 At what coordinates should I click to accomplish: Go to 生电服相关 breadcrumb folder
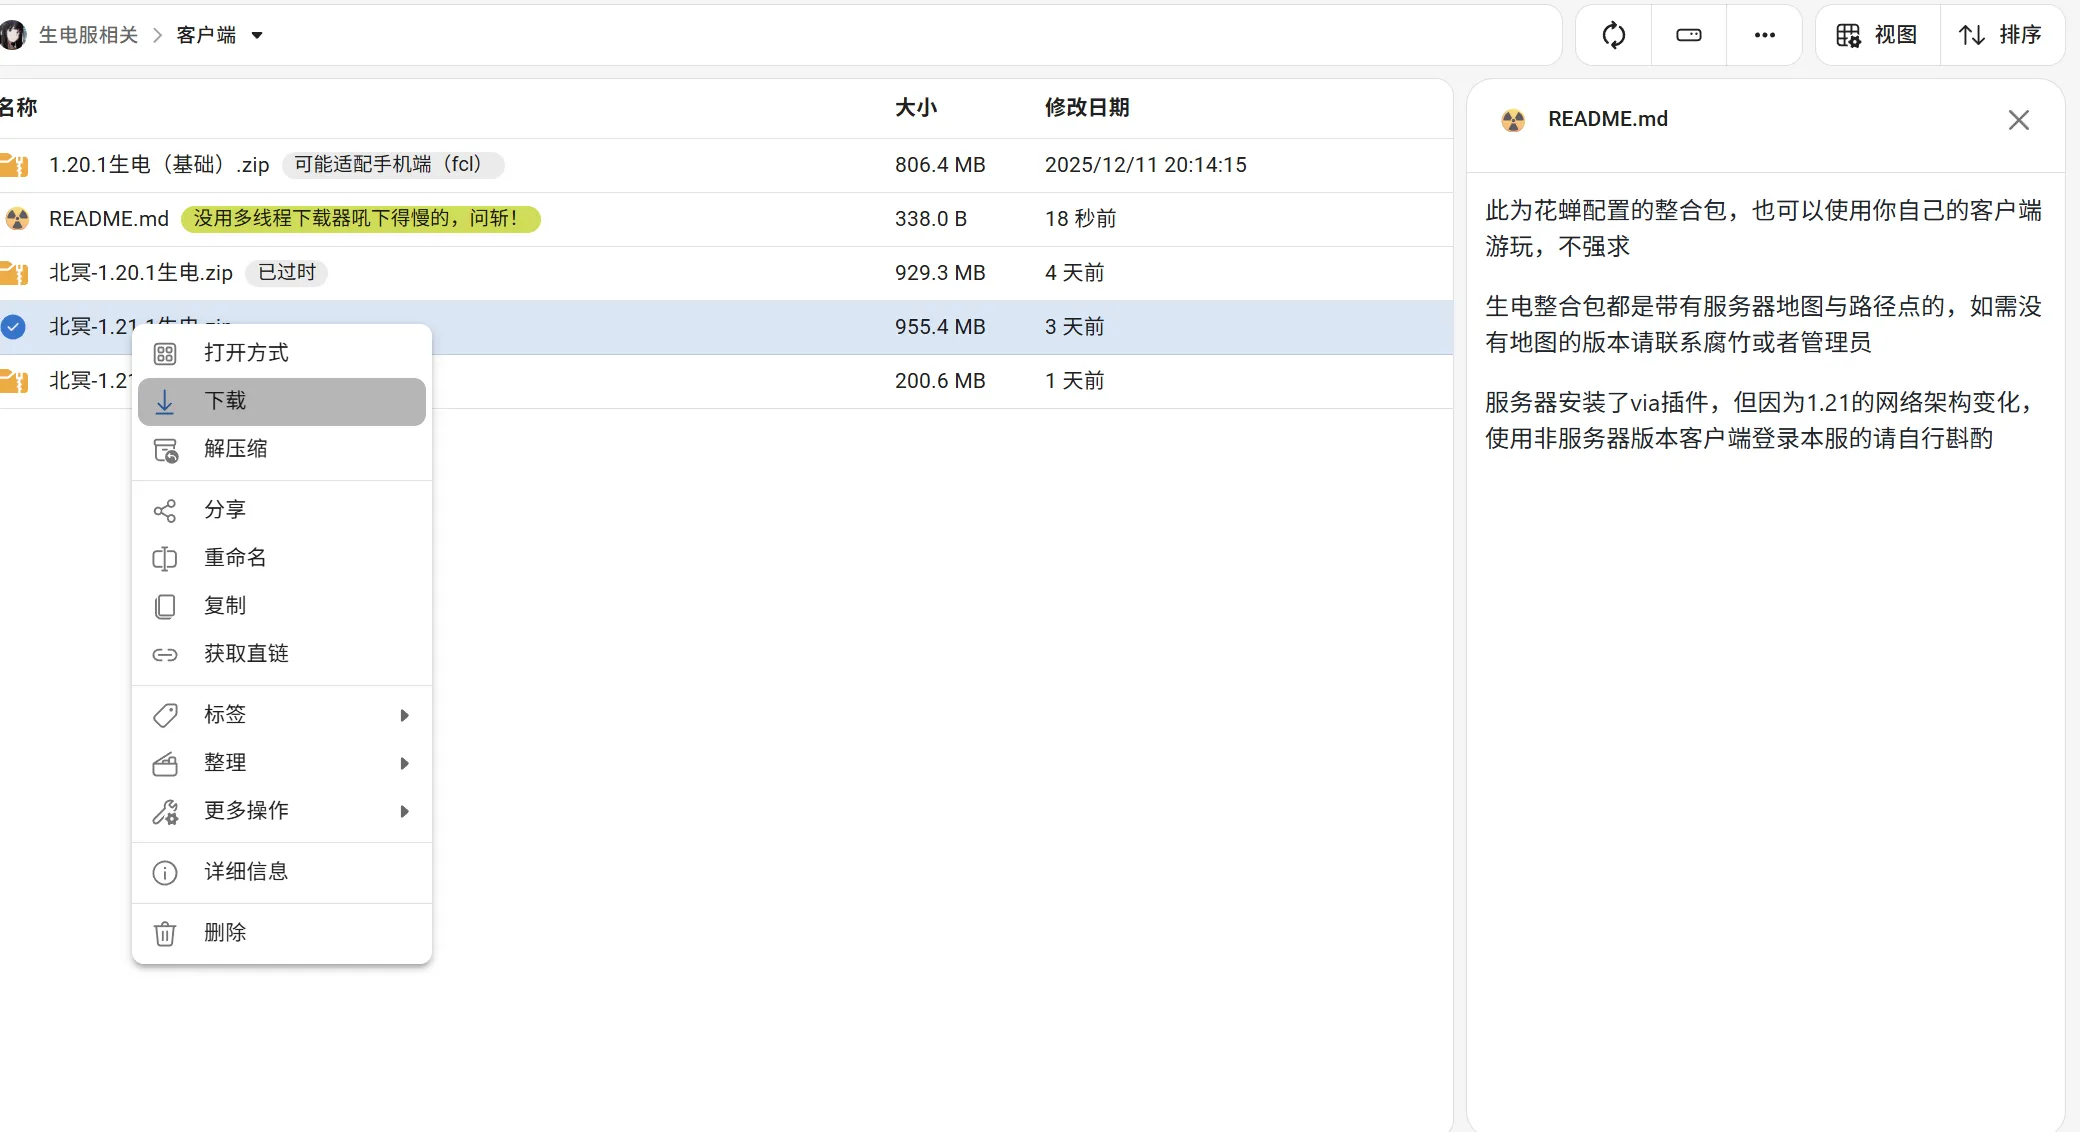[88, 36]
